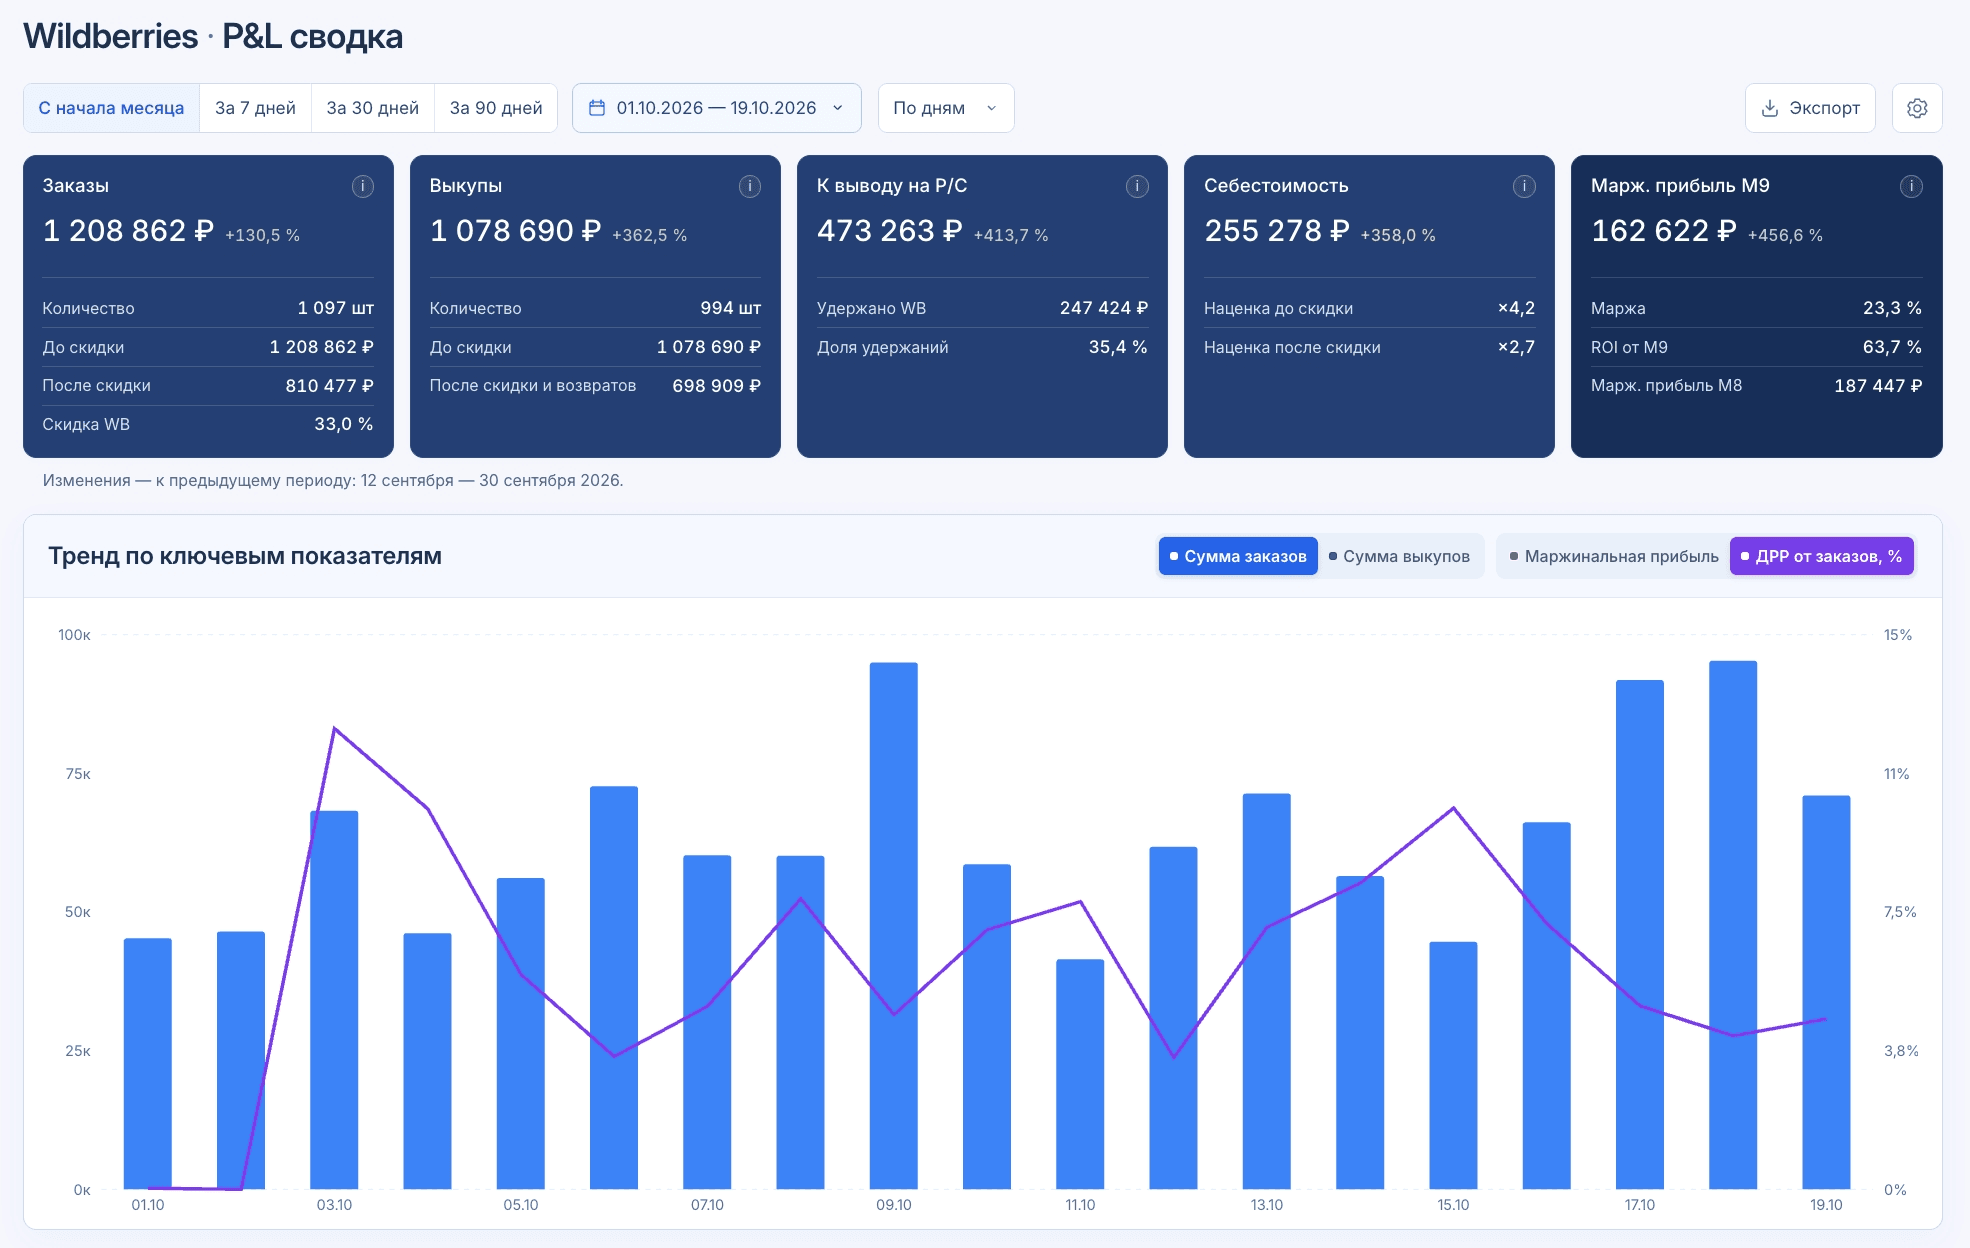Click the 03.10 bar in chart
The height and width of the screenshot is (1248, 1970).
tap(334, 1000)
